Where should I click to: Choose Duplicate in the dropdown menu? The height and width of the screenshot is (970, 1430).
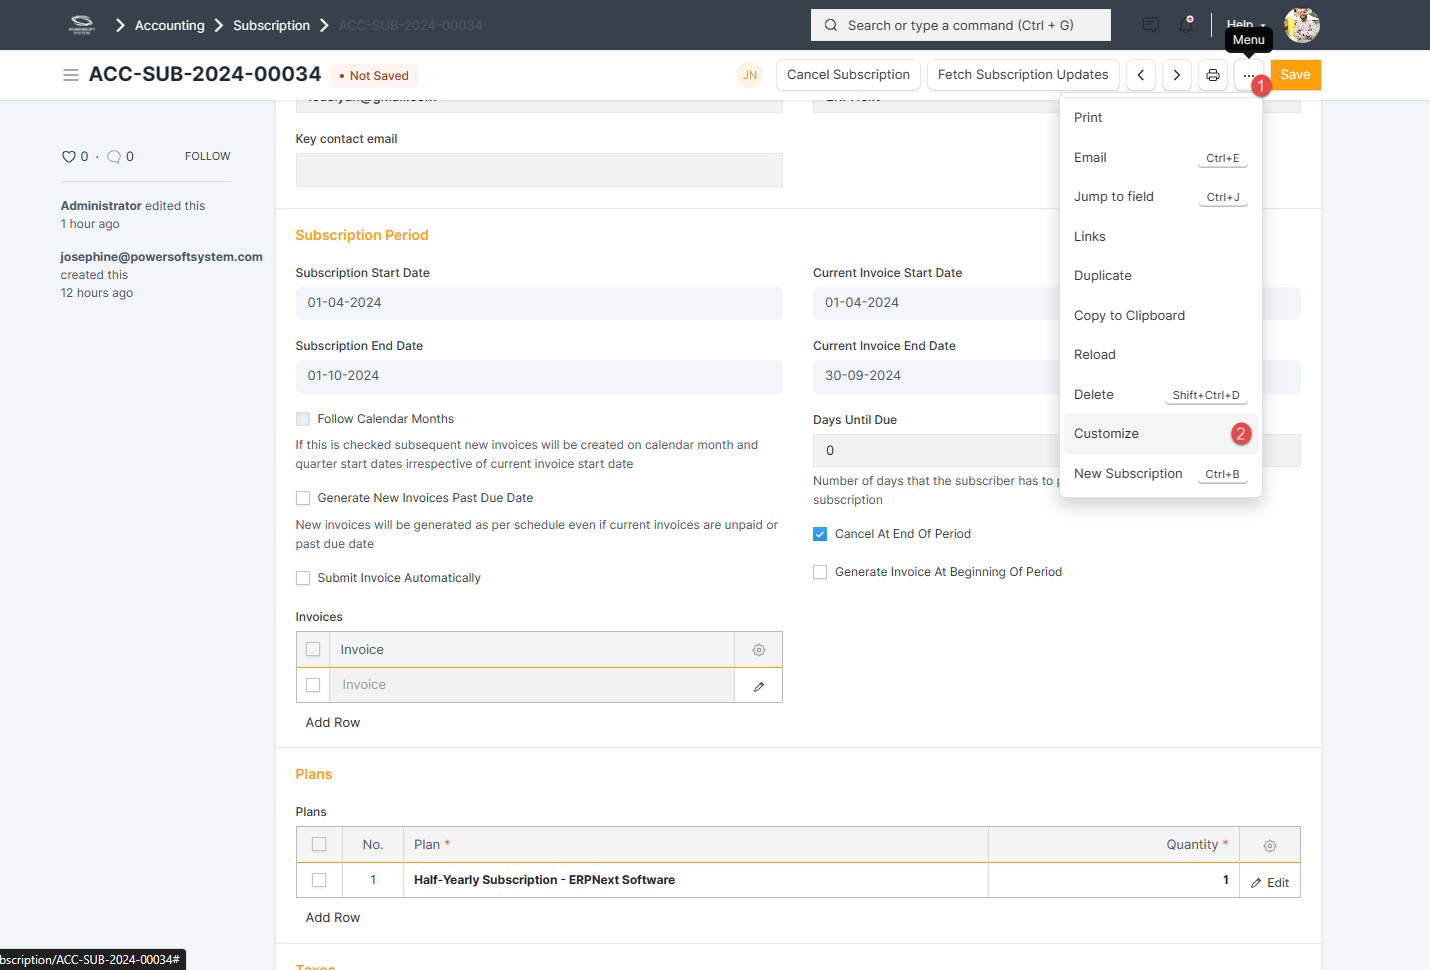1103,276
